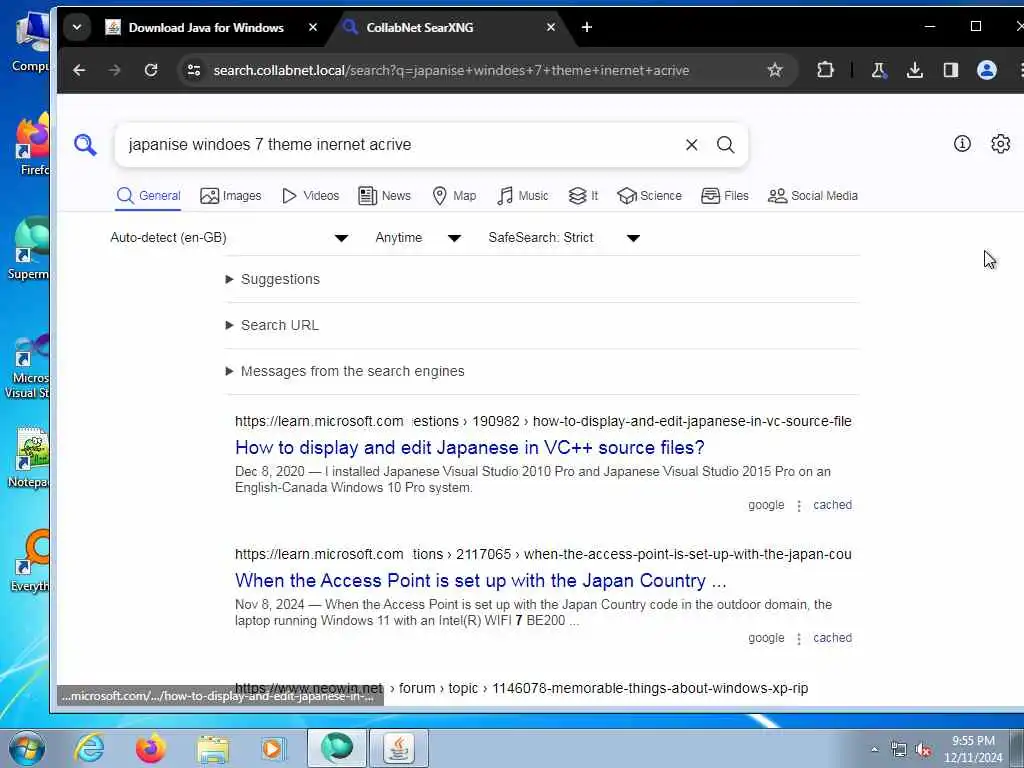Switch to the Map category
Viewport: 1024px width, 768px height.
[x=454, y=195]
